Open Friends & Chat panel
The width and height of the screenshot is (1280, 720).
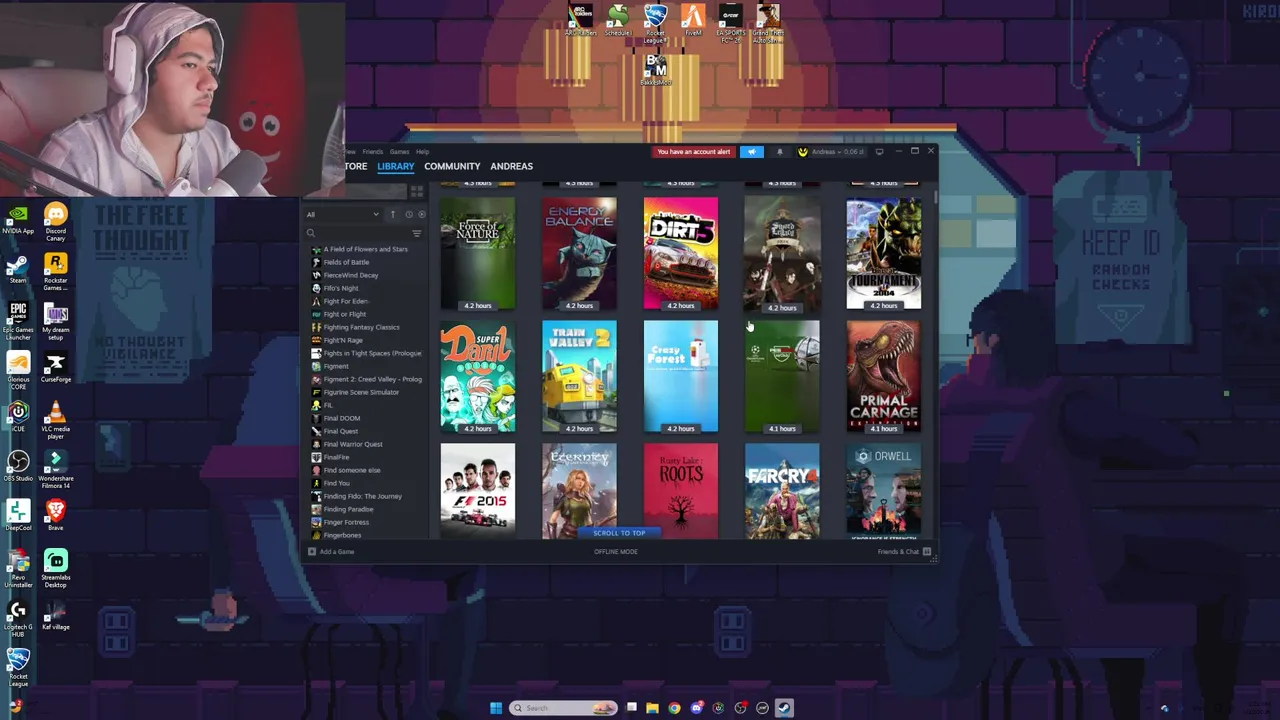pyautogui.click(x=904, y=552)
